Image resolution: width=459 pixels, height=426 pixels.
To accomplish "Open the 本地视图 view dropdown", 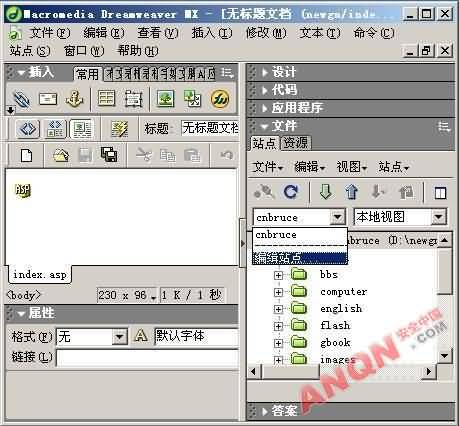I will [439, 217].
